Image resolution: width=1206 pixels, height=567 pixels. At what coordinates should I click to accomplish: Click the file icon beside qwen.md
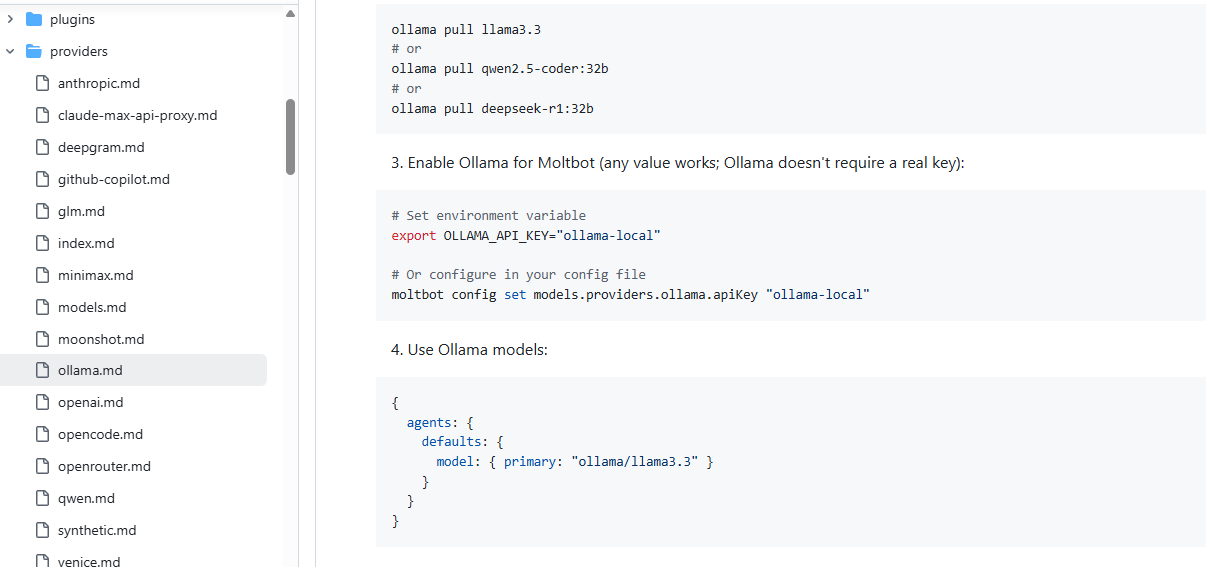(x=42, y=498)
